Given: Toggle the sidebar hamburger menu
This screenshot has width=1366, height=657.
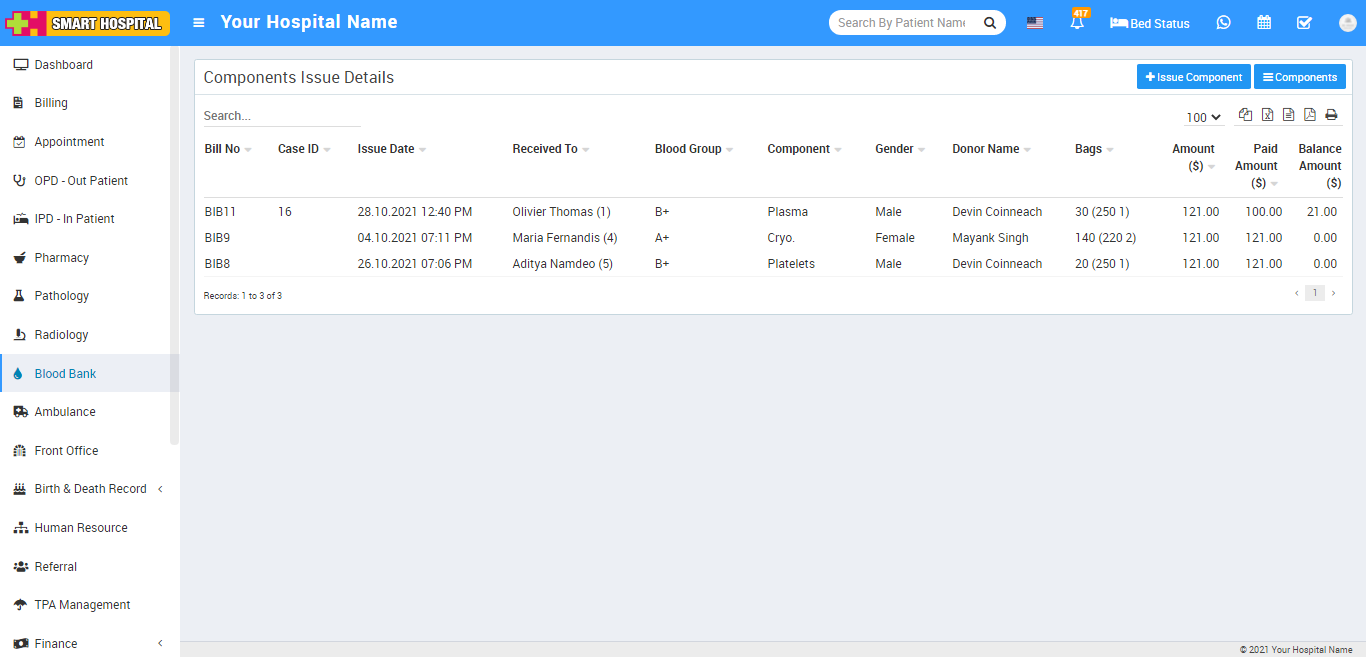Looking at the screenshot, I should [199, 23].
